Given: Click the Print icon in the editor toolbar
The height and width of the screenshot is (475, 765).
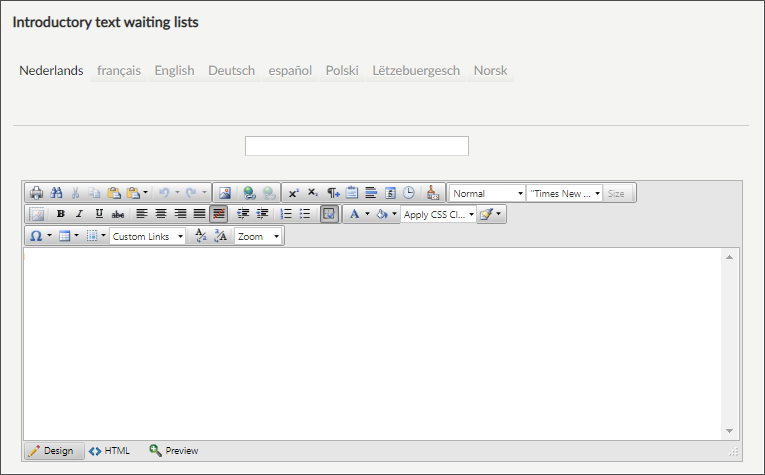Looking at the screenshot, I should pyautogui.click(x=36, y=193).
